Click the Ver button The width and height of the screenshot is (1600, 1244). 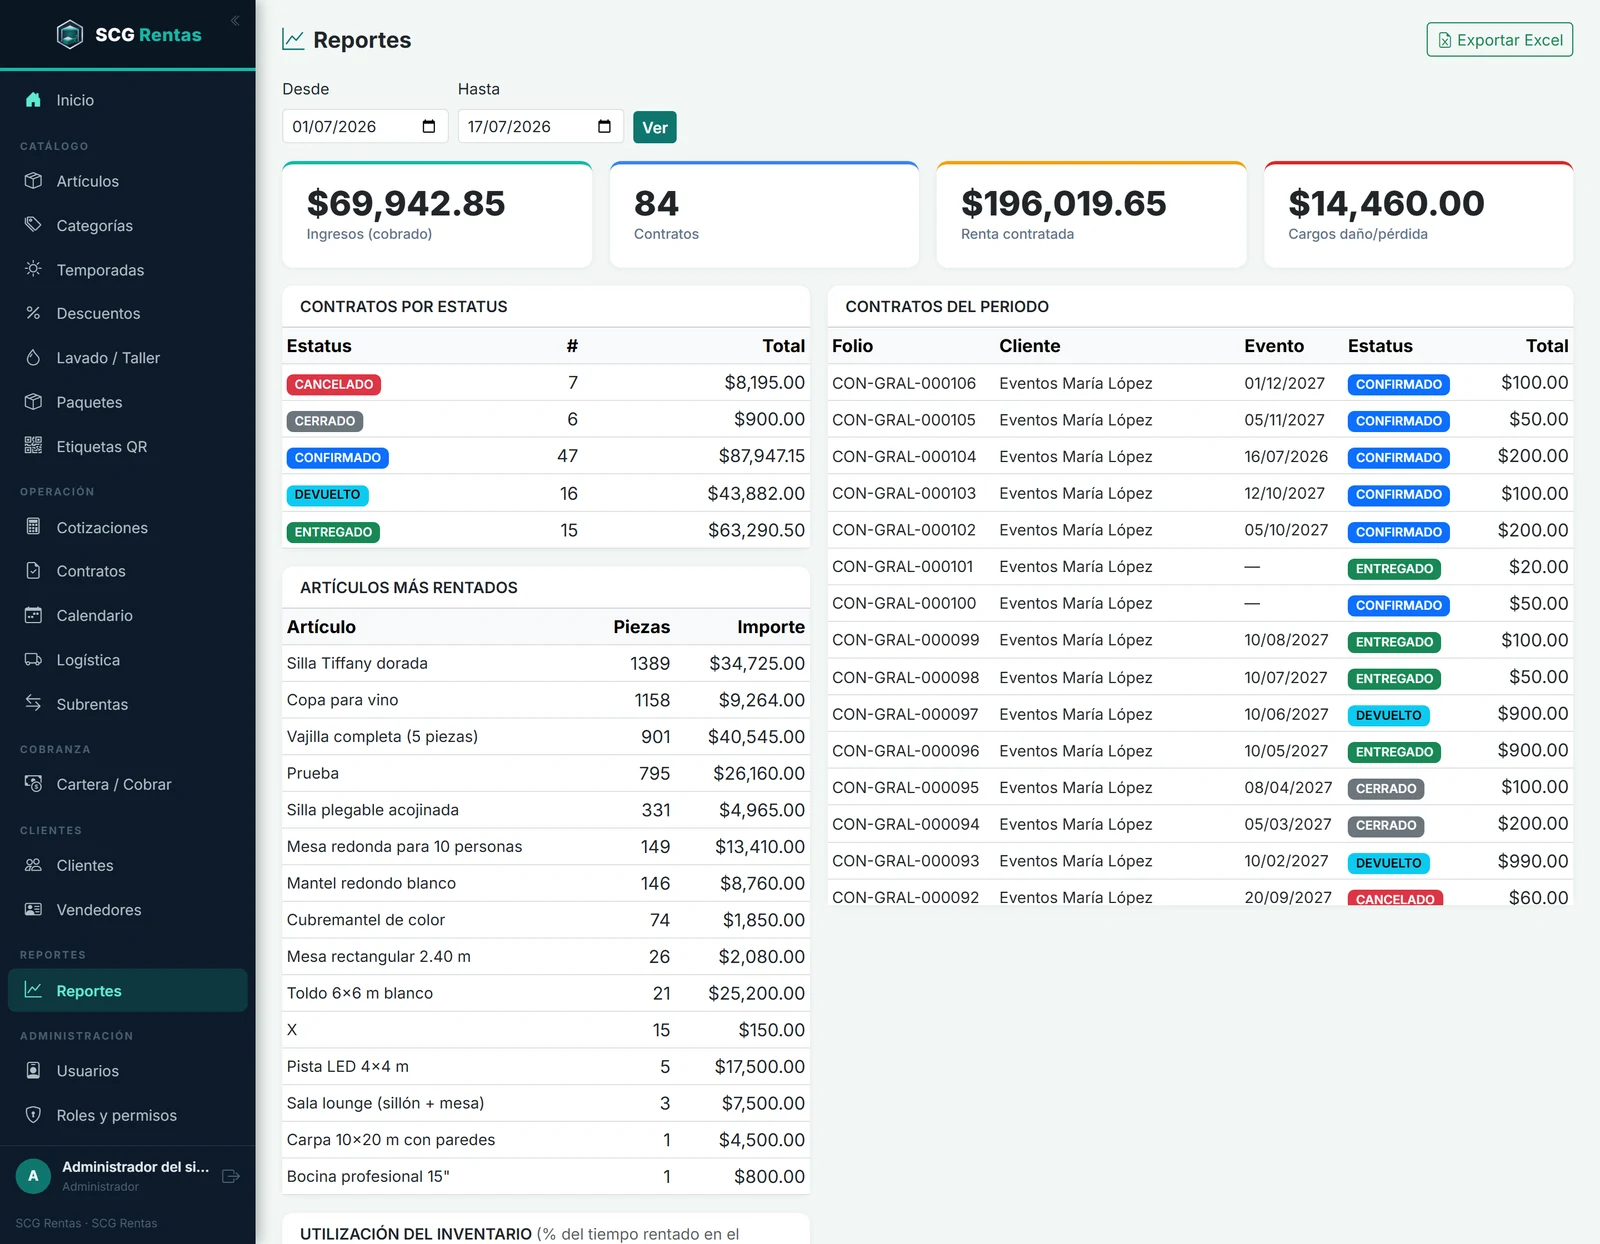pyautogui.click(x=655, y=127)
